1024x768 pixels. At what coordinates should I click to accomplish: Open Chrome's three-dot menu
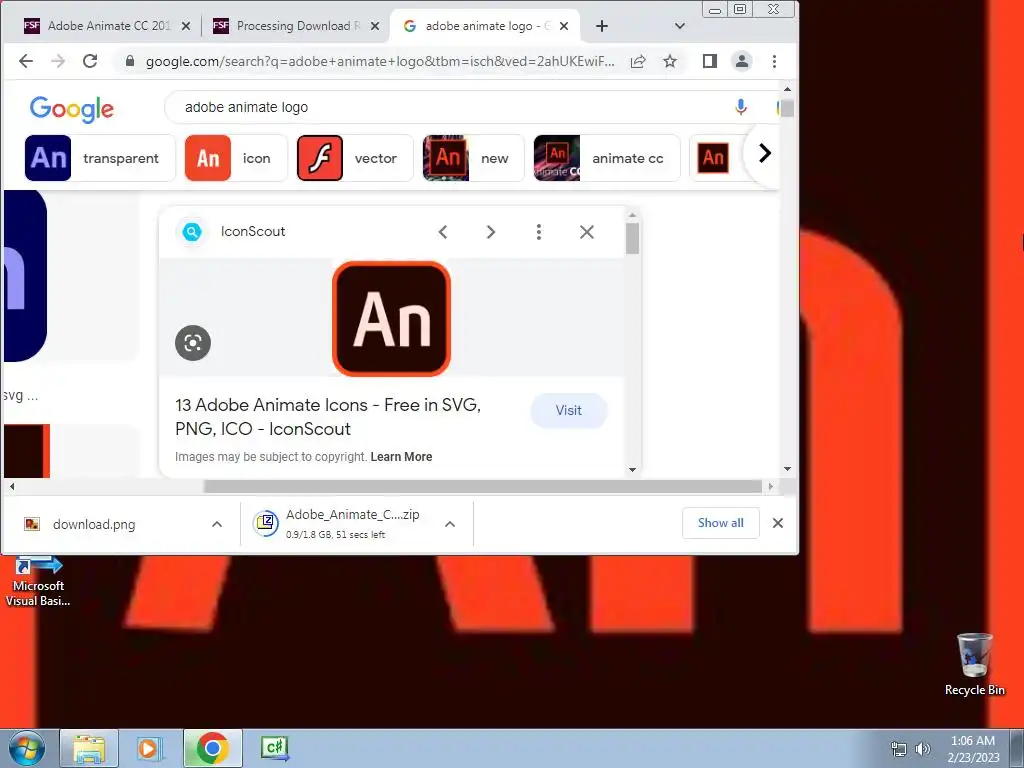pyautogui.click(x=775, y=61)
